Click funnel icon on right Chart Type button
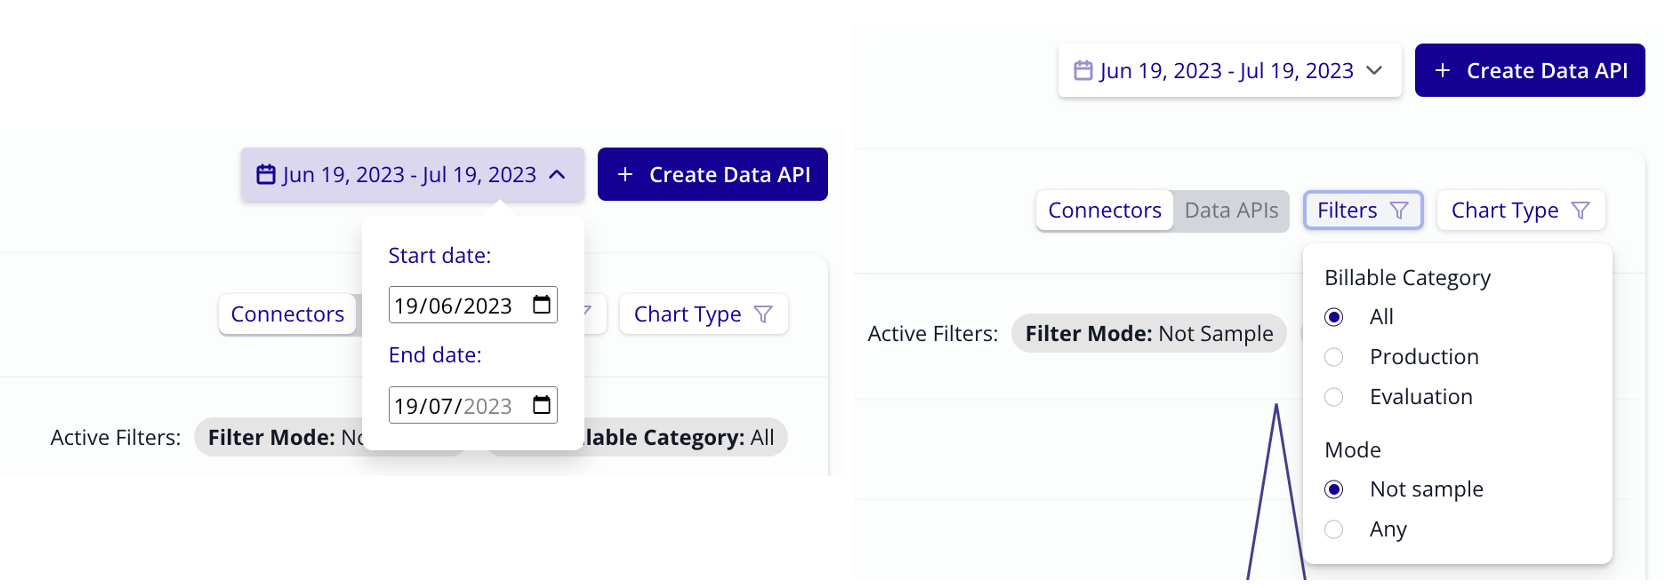1664x588 pixels. click(1580, 210)
